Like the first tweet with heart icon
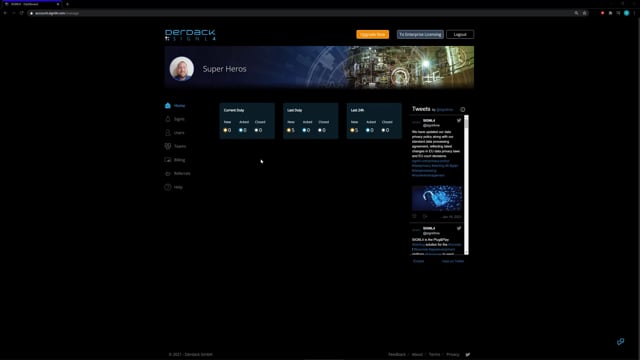Image resolution: width=640 pixels, height=360 pixels. click(414, 216)
